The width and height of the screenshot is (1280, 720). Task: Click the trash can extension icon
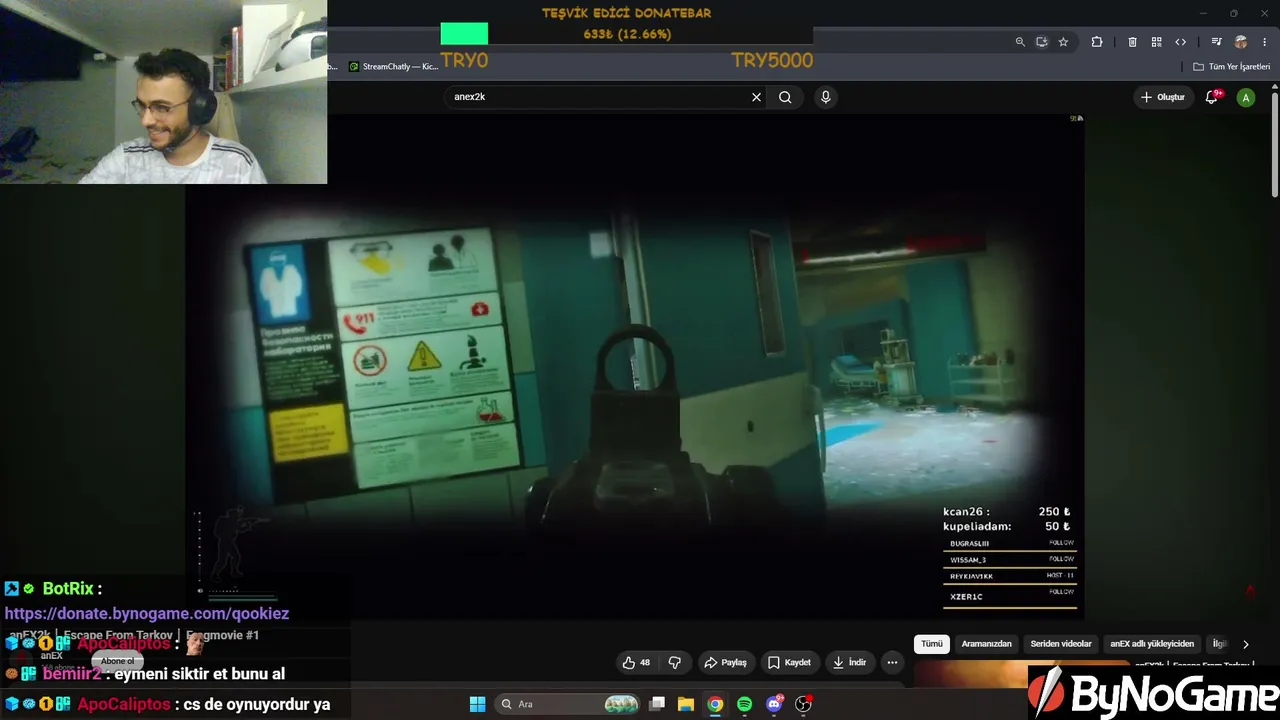coord(1132,42)
